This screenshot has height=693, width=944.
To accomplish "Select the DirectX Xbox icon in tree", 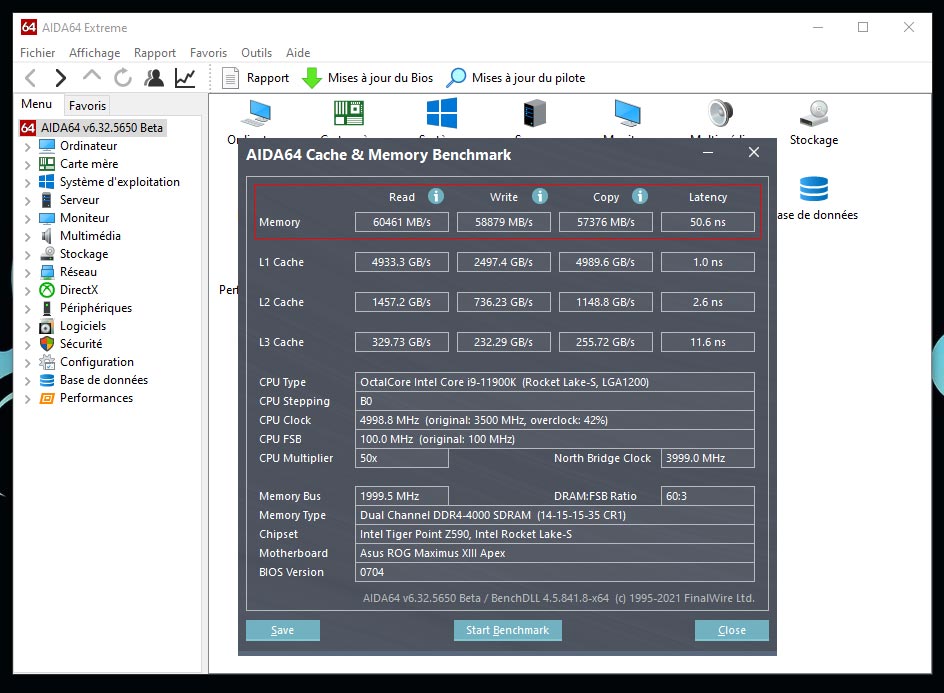I will (x=47, y=290).
